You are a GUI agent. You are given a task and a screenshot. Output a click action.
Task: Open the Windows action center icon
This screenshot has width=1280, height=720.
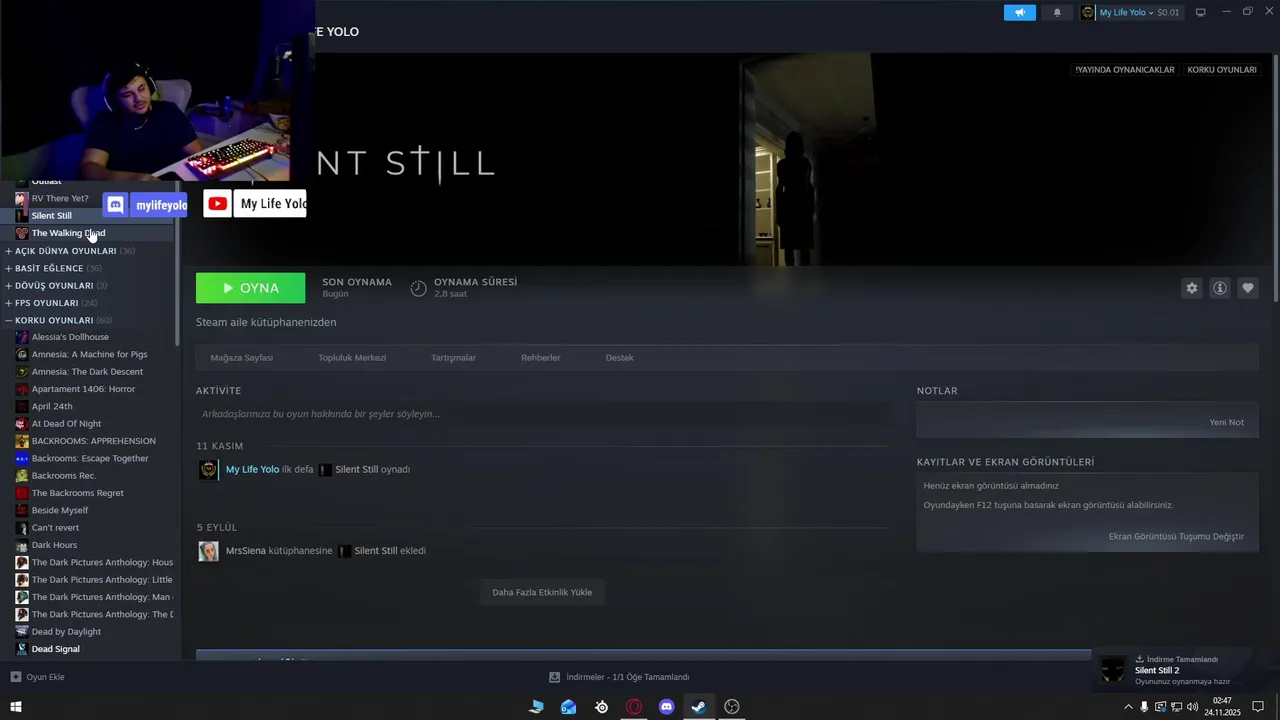coord(1258,707)
